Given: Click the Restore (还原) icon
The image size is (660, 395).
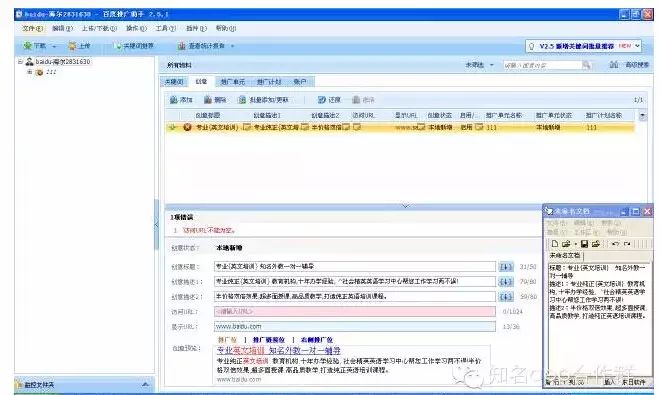Looking at the screenshot, I should click(x=322, y=100).
